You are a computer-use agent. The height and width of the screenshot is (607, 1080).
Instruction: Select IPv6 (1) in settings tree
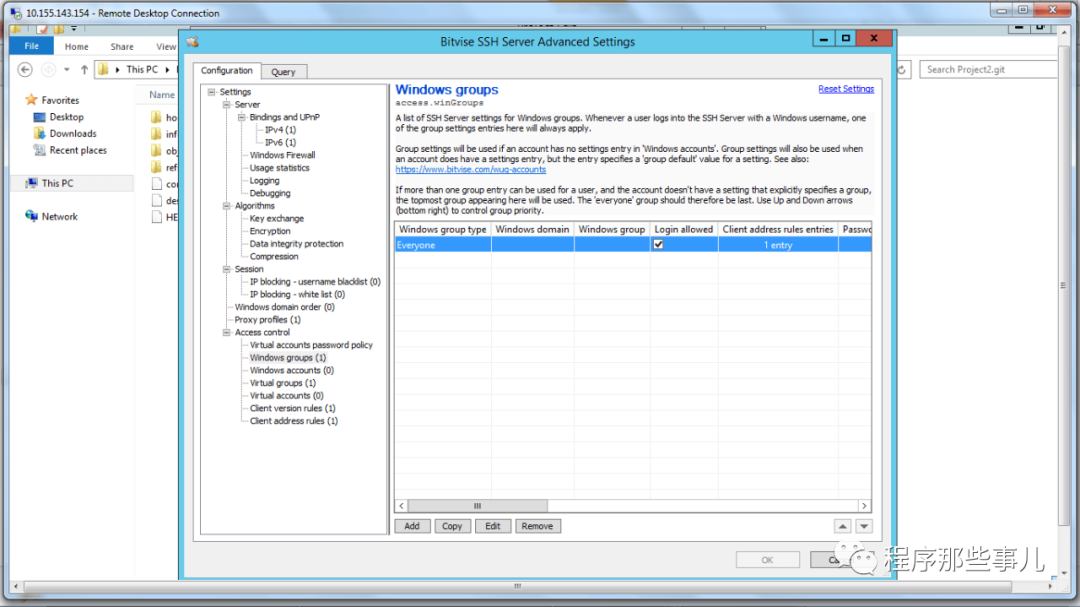[x=280, y=143]
